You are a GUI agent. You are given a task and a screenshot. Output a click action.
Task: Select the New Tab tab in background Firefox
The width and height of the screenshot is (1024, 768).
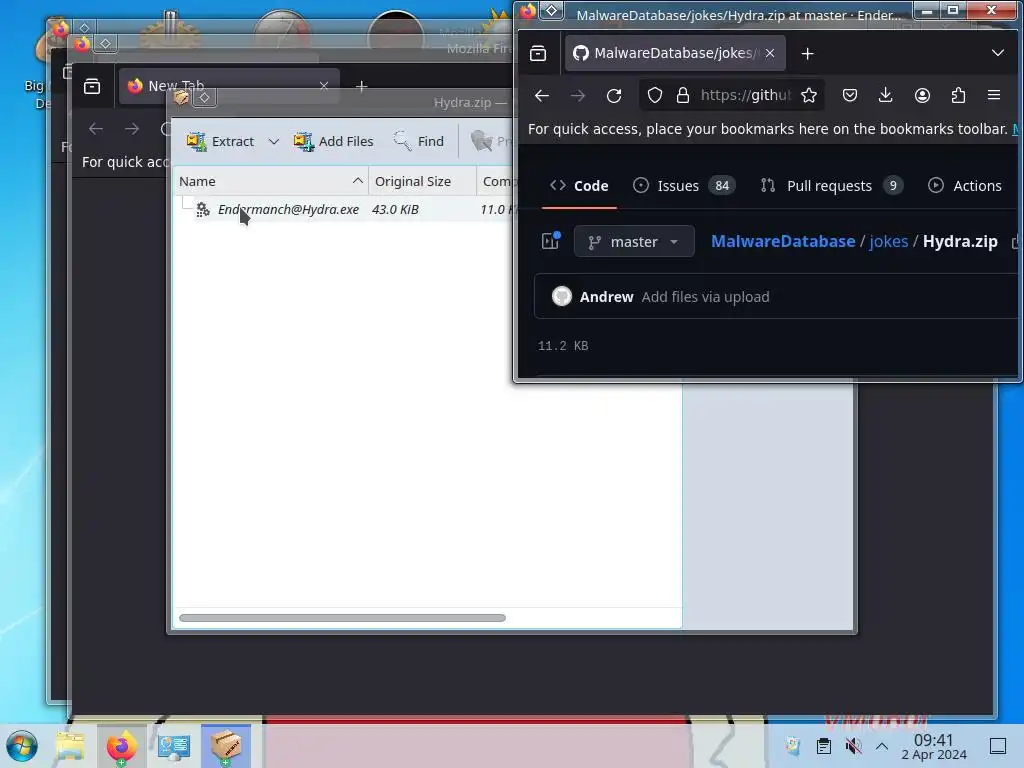tap(229, 86)
